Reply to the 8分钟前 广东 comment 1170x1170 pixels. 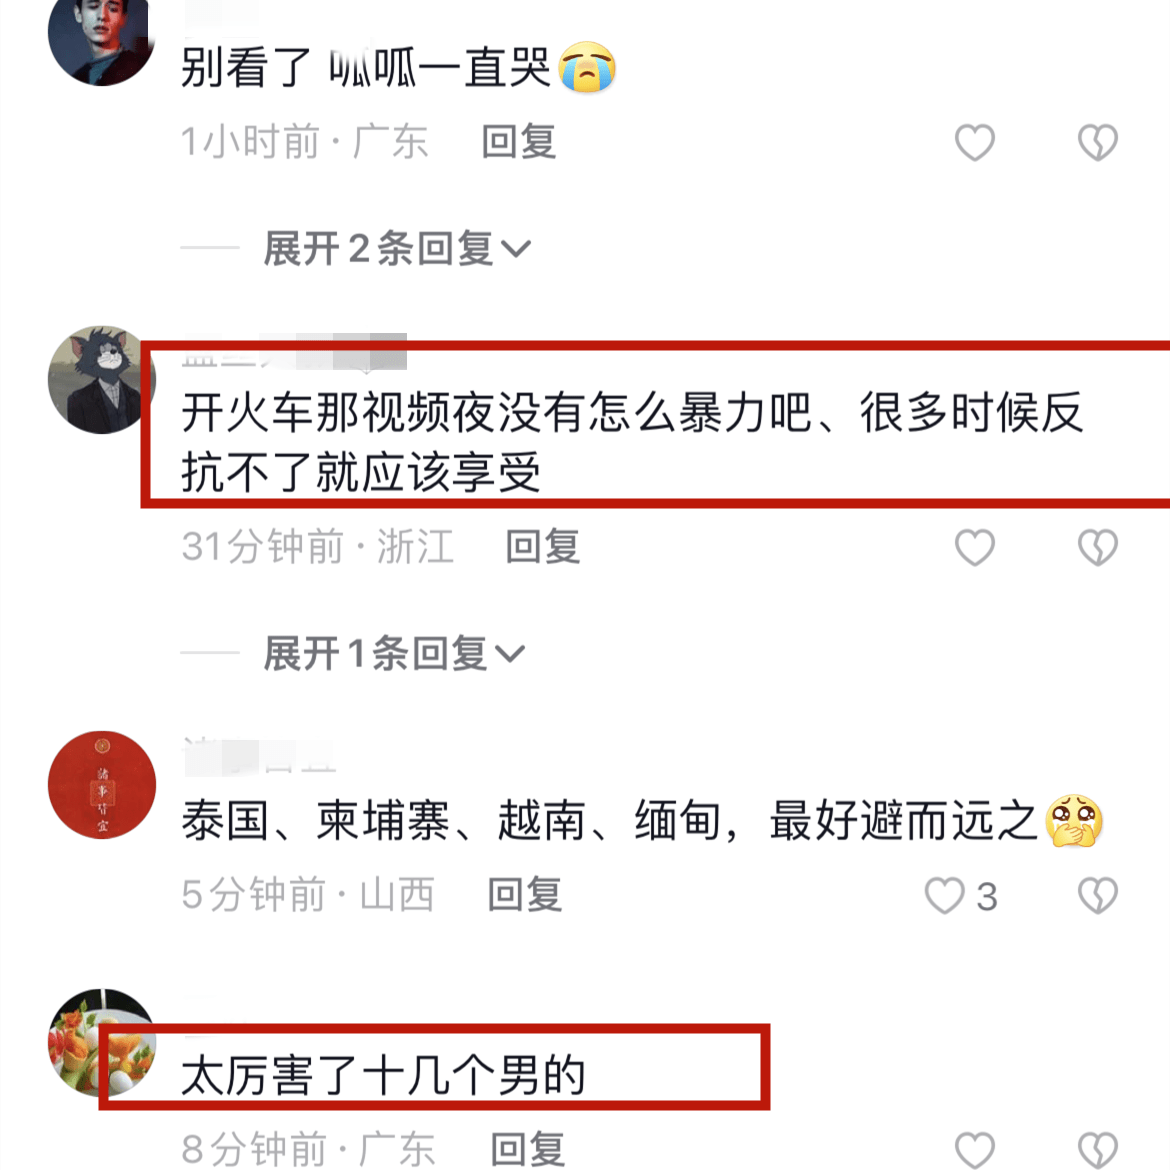coord(528,1149)
